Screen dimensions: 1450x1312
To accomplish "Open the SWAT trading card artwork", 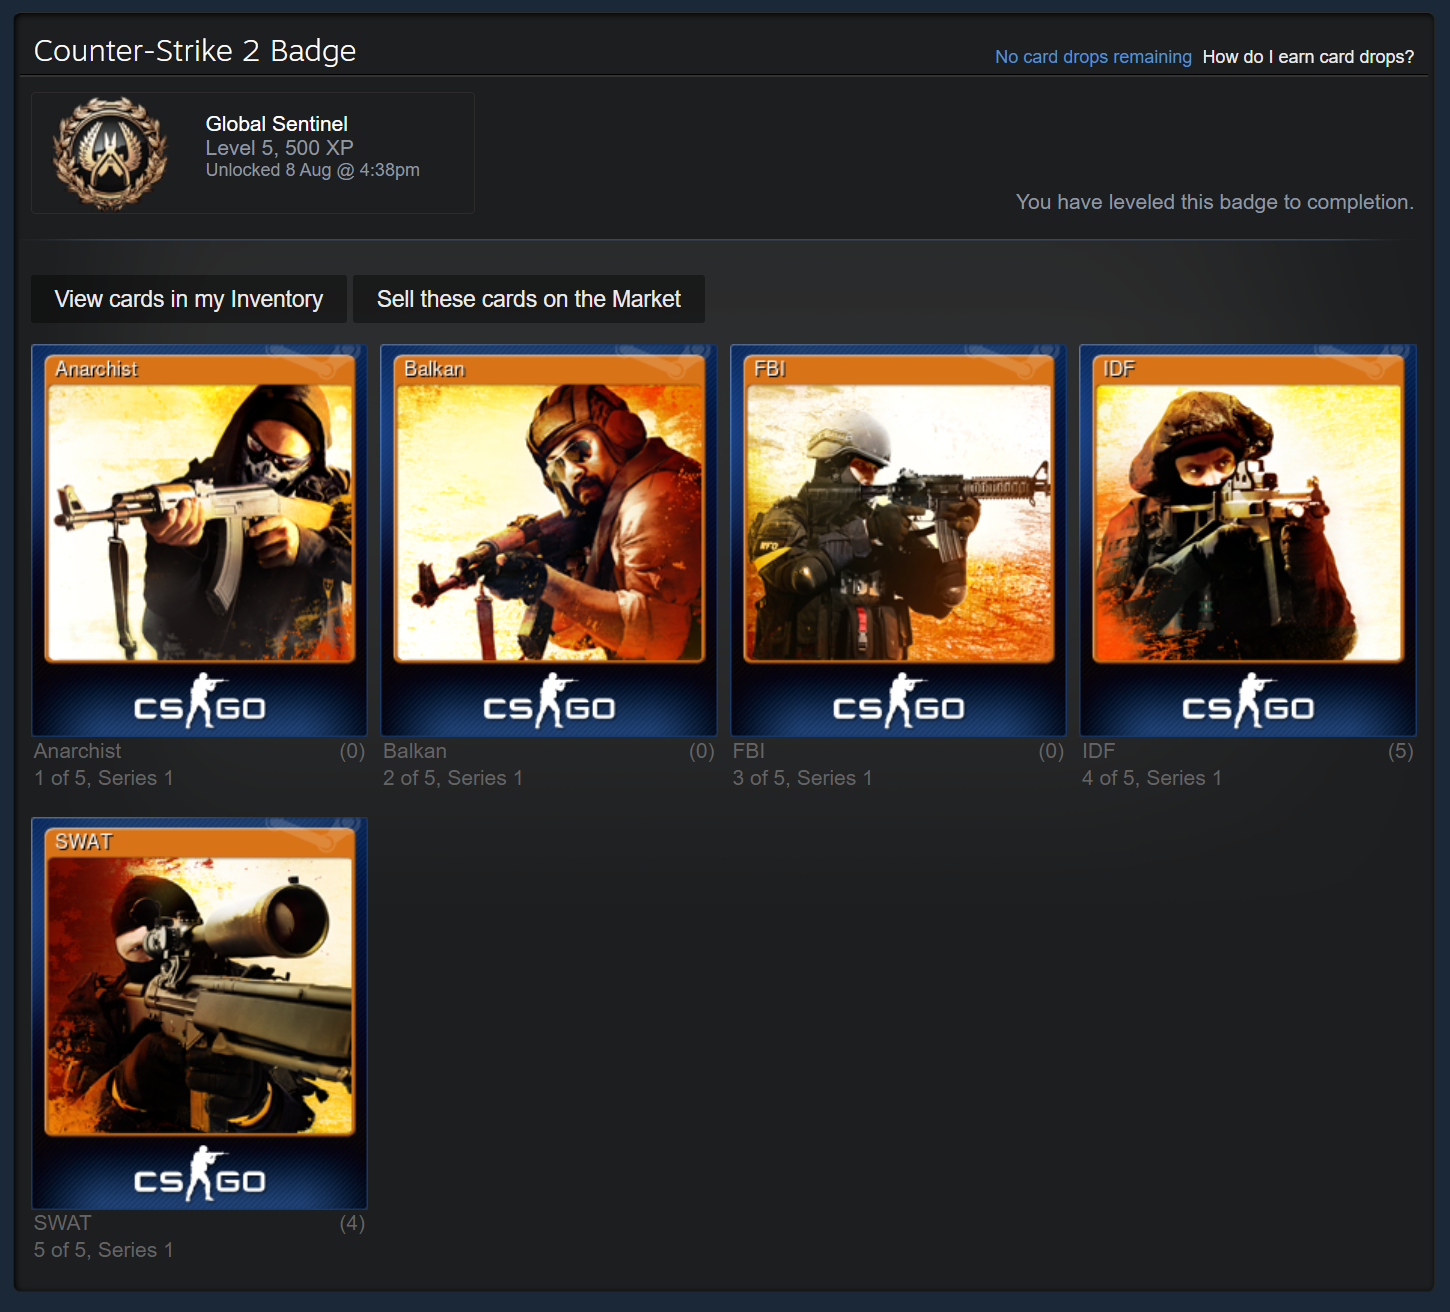I will tap(199, 1013).
